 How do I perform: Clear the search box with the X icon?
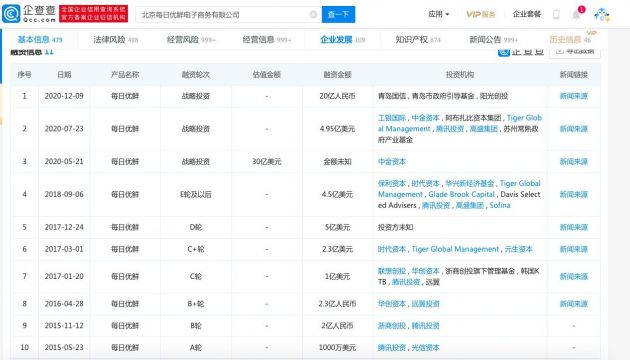coord(313,14)
